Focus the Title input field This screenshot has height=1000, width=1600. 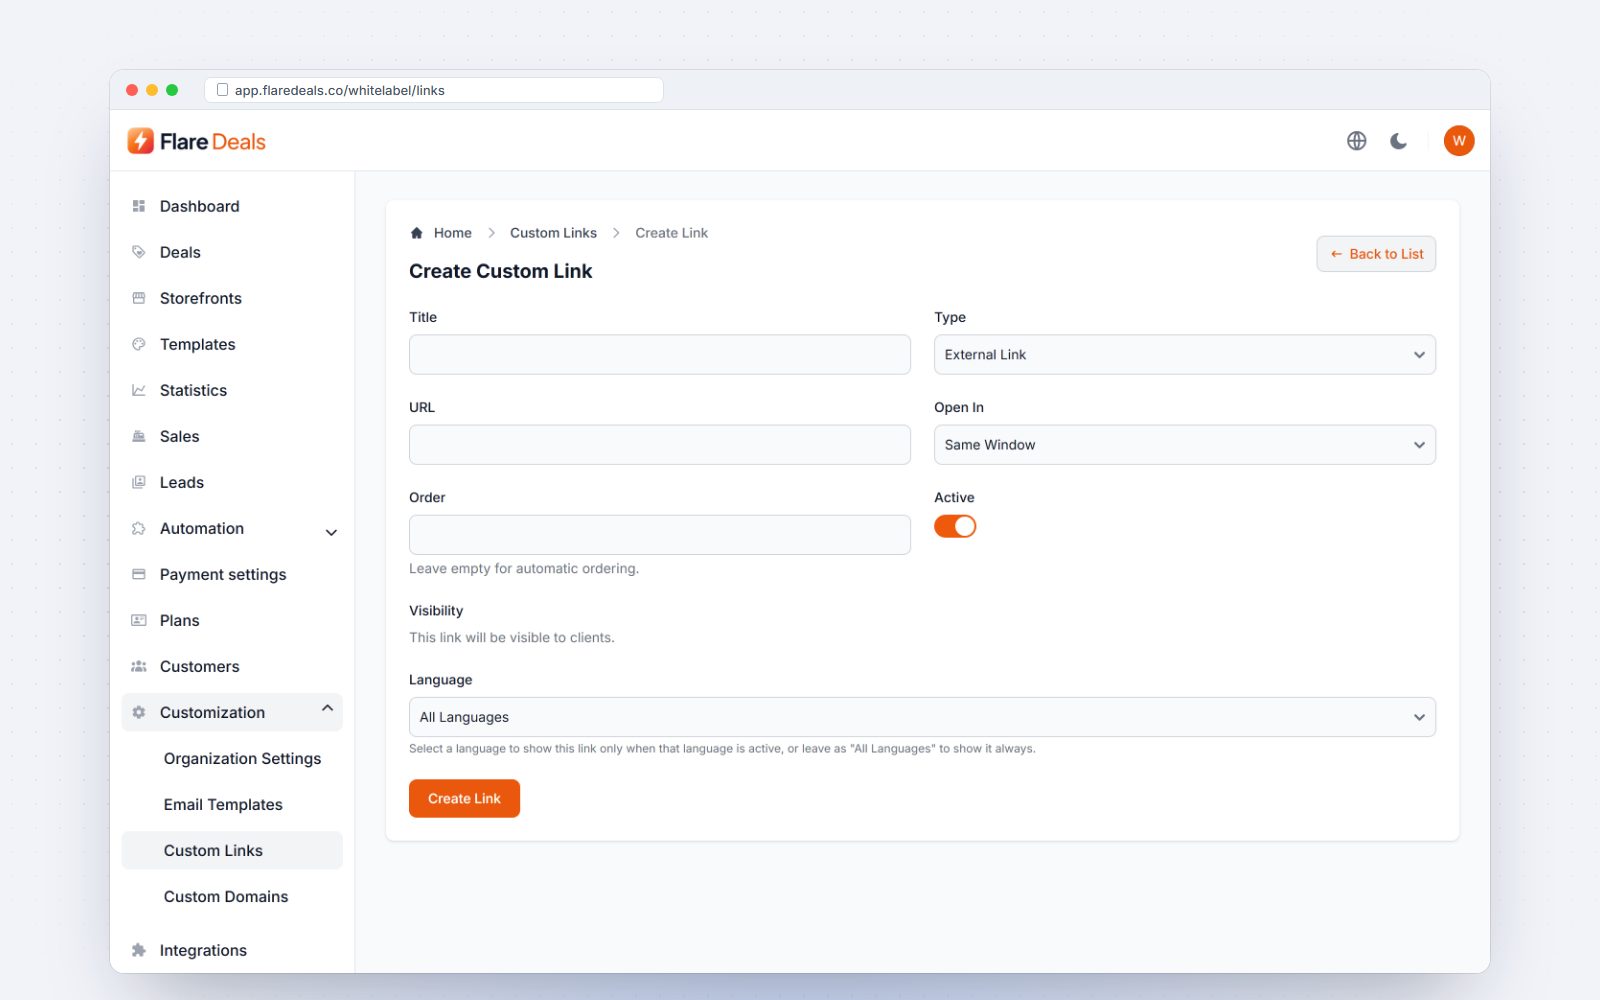(660, 355)
